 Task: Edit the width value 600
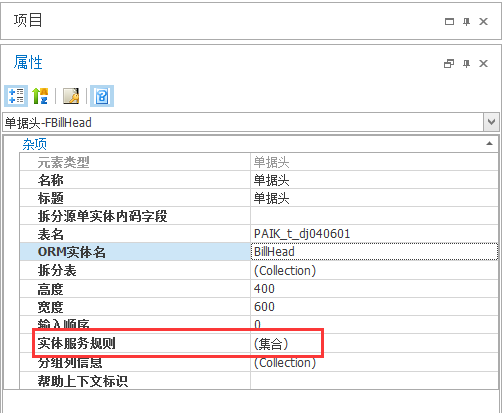374,307
